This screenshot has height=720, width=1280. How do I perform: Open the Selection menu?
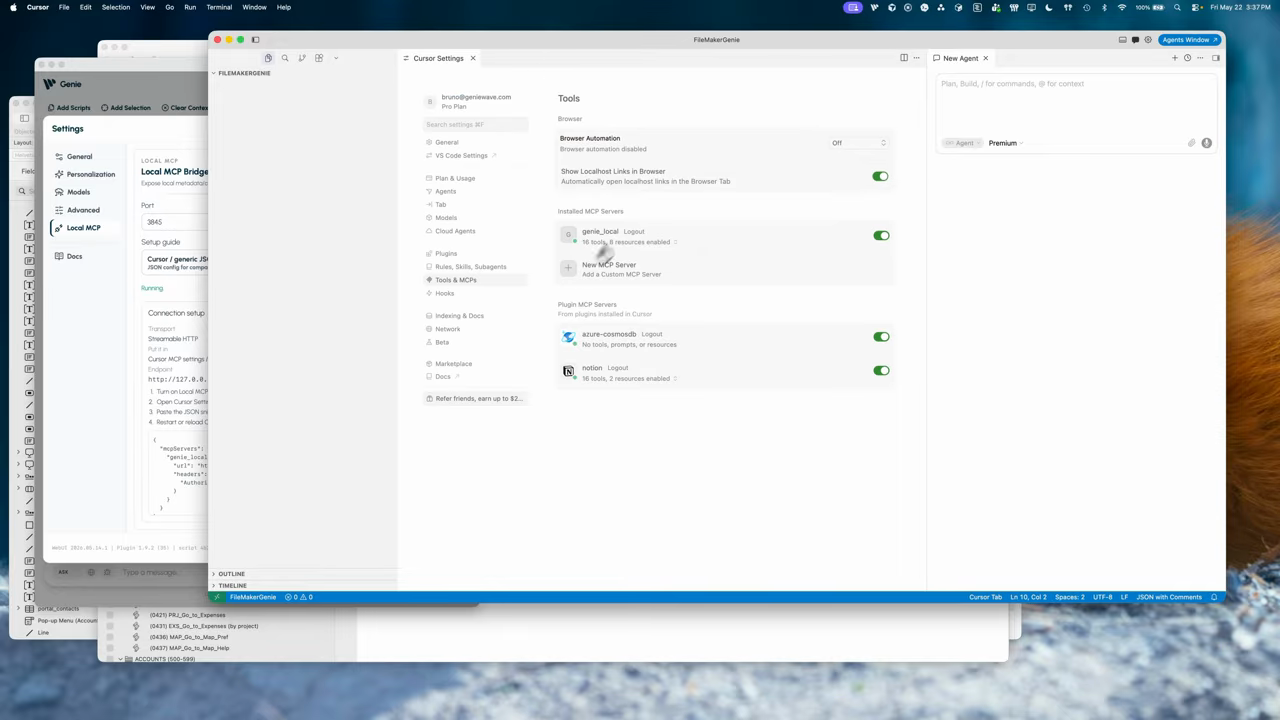coord(116,7)
